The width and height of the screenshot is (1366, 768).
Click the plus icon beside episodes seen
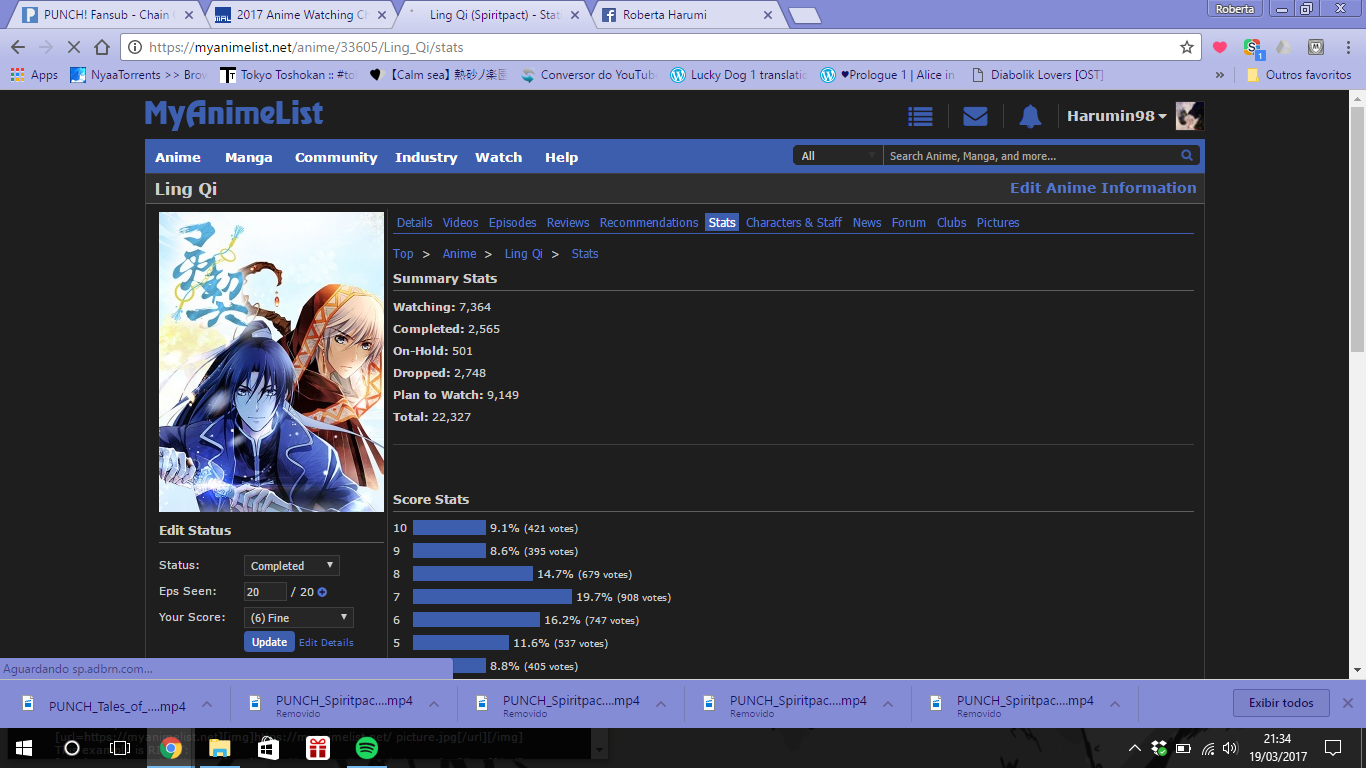(323, 592)
